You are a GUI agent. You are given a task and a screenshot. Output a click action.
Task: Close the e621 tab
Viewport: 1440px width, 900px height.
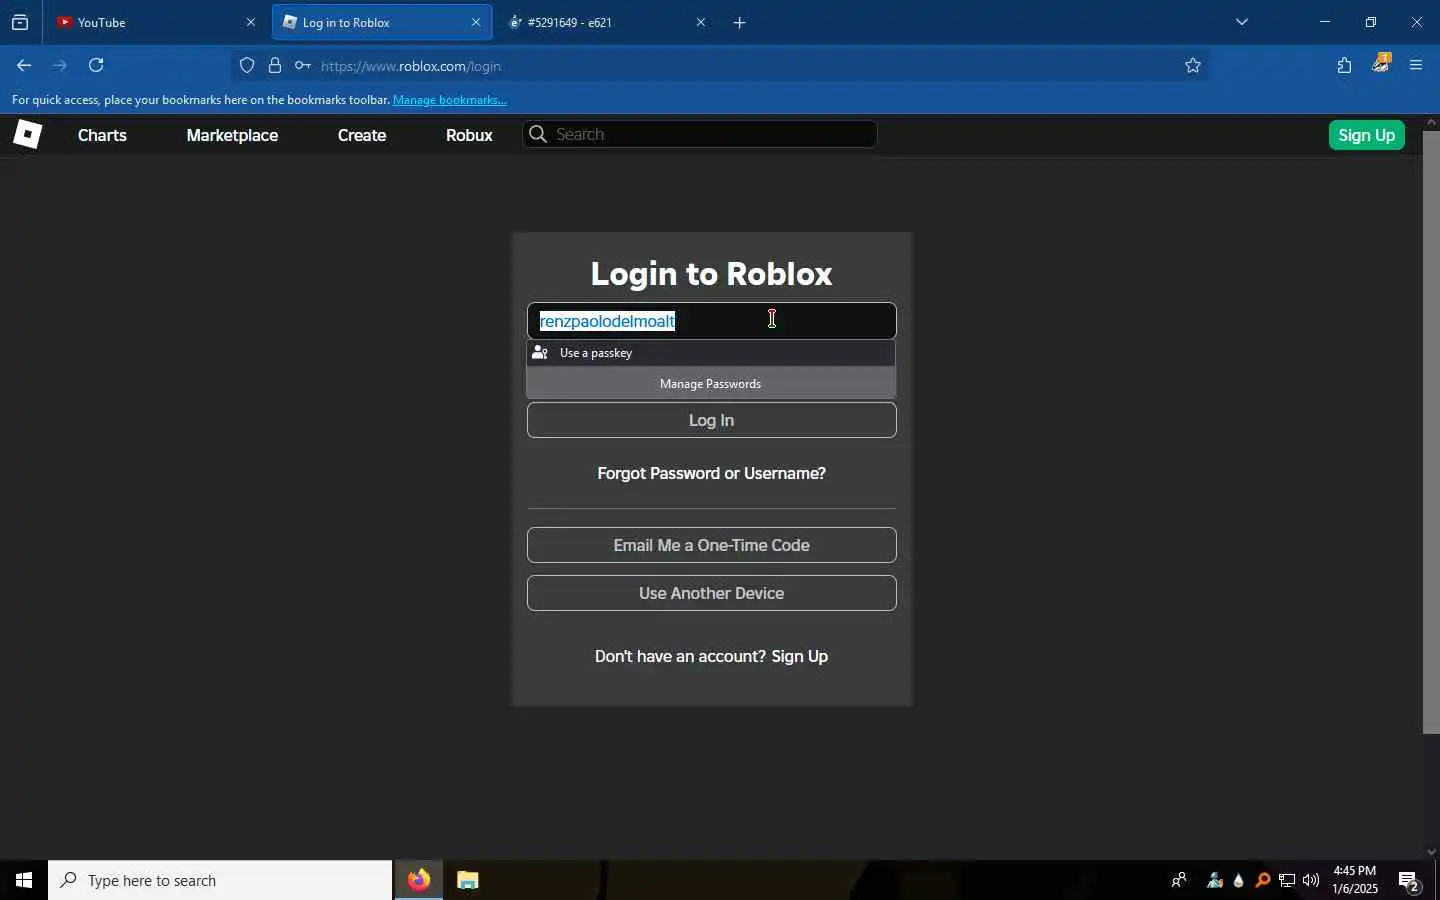tap(701, 22)
